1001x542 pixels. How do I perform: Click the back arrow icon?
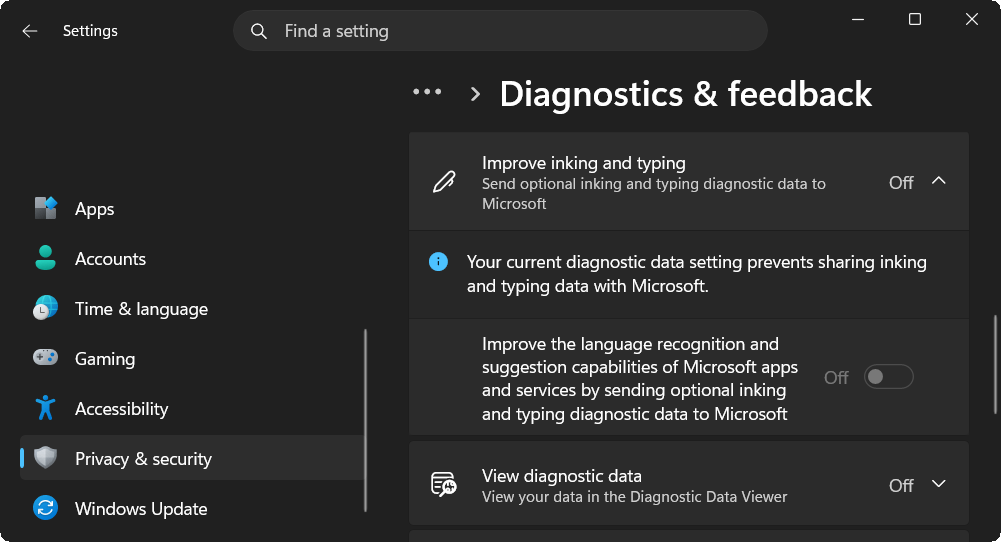pos(29,31)
